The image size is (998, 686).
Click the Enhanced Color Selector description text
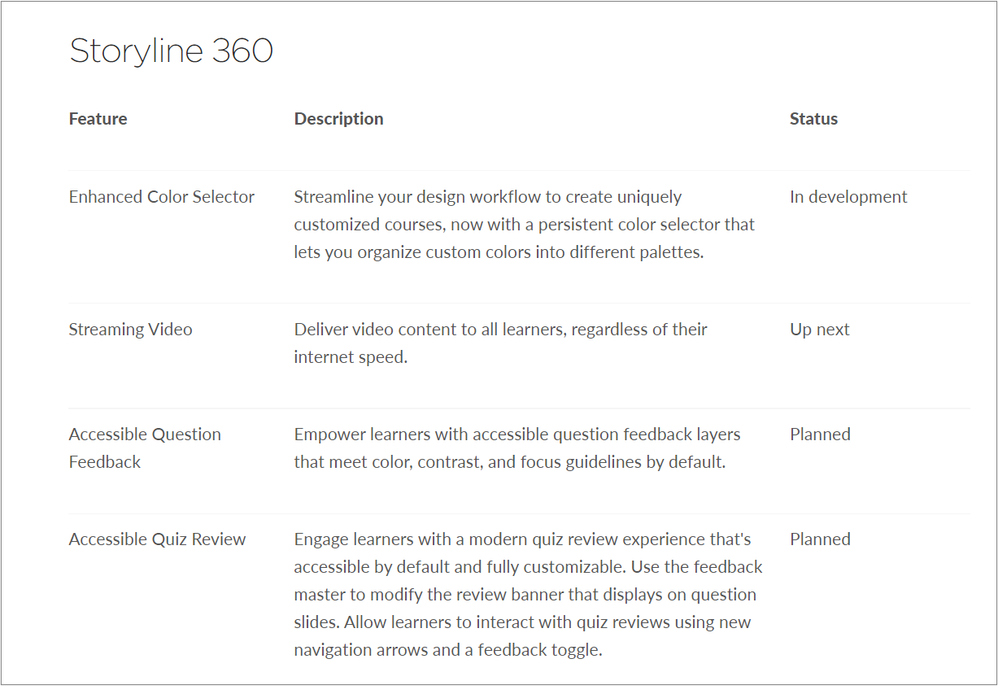click(x=524, y=224)
